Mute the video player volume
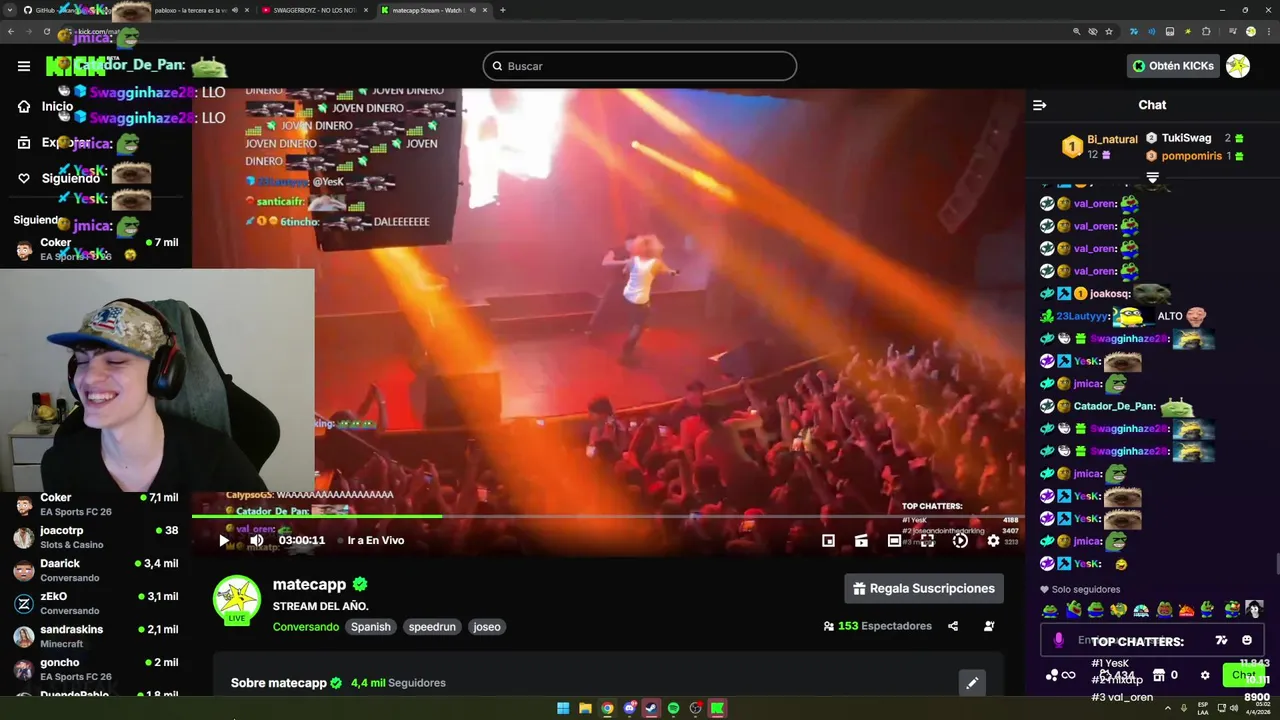 click(x=257, y=540)
